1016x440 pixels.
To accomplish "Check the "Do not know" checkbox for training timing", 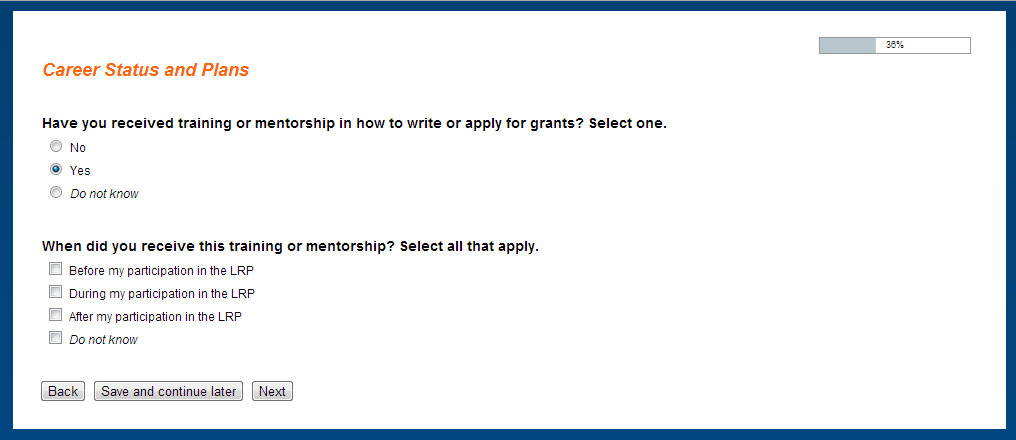I will point(55,339).
